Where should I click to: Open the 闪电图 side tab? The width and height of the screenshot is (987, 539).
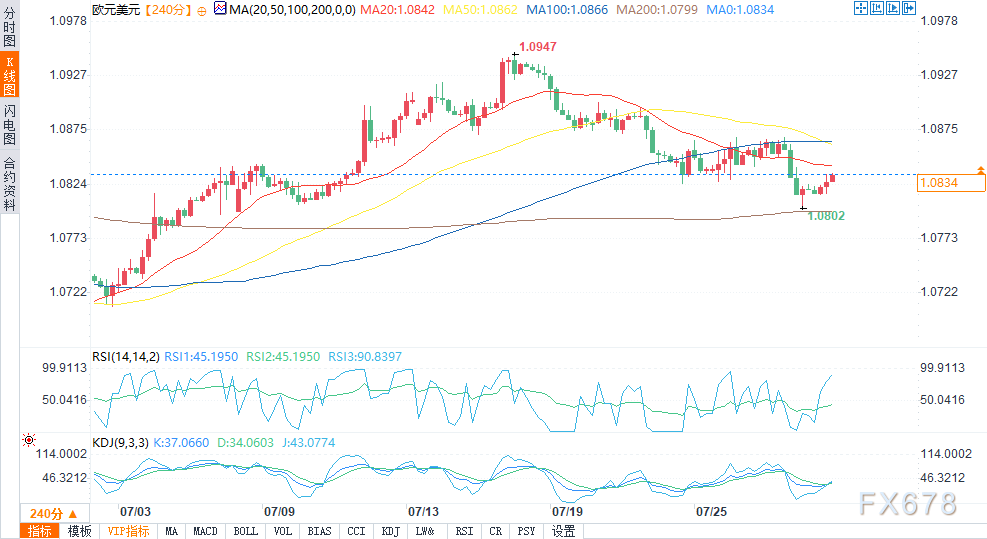coord(9,124)
